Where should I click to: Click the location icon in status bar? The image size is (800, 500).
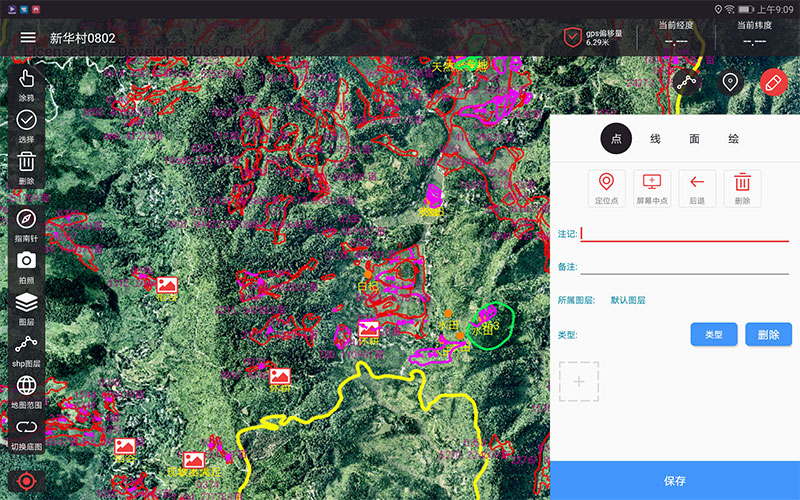click(x=718, y=9)
